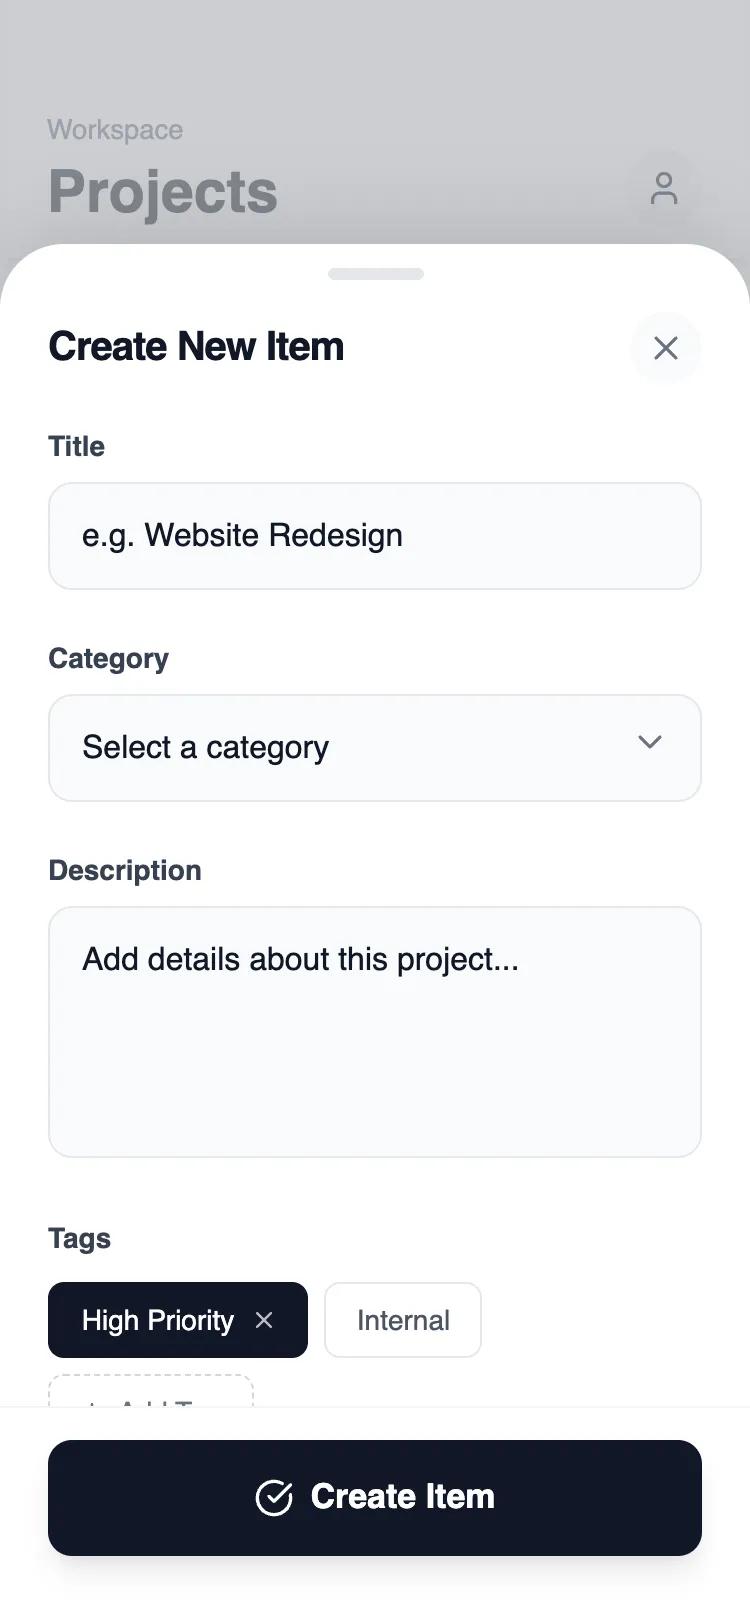Screen dimensions: 750x1624
Task: Click the Category field label
Action: tap(108, 658)
